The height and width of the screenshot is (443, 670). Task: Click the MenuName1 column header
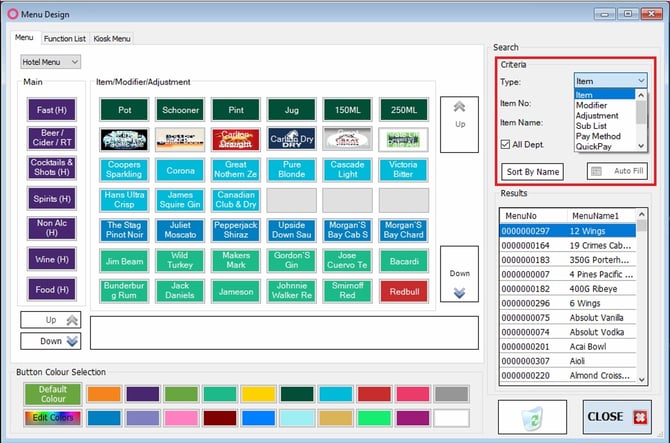point(601,216)
